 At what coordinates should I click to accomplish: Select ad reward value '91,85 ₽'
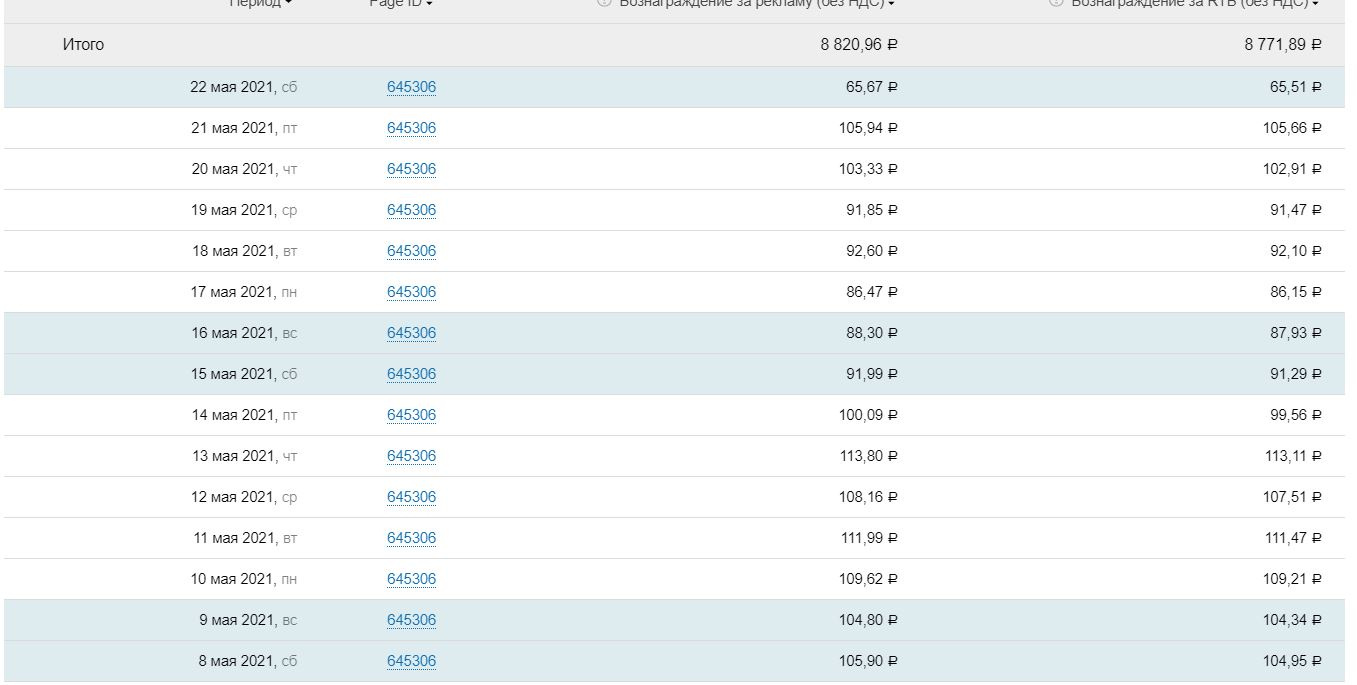point(872,210)
